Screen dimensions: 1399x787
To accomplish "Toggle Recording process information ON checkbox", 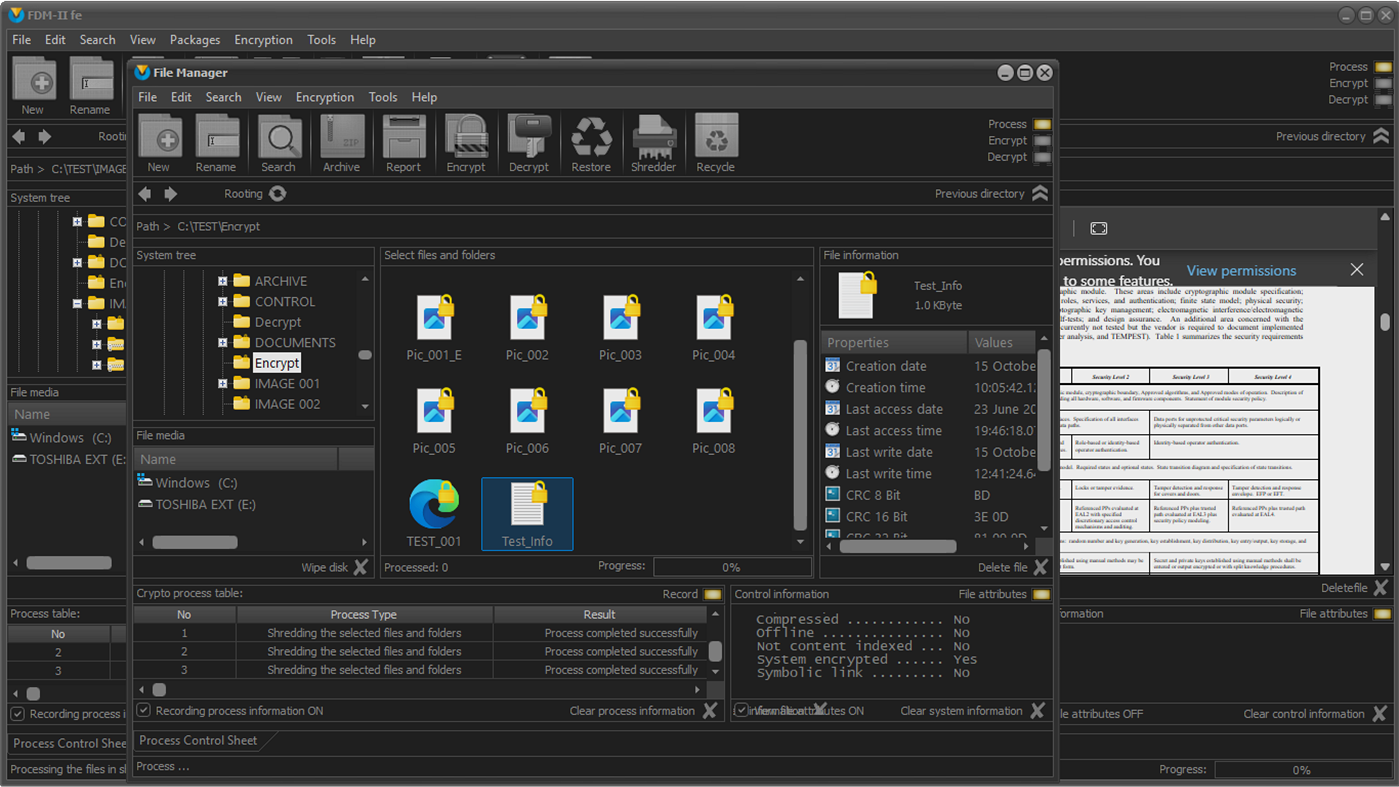I will [144, 711].
